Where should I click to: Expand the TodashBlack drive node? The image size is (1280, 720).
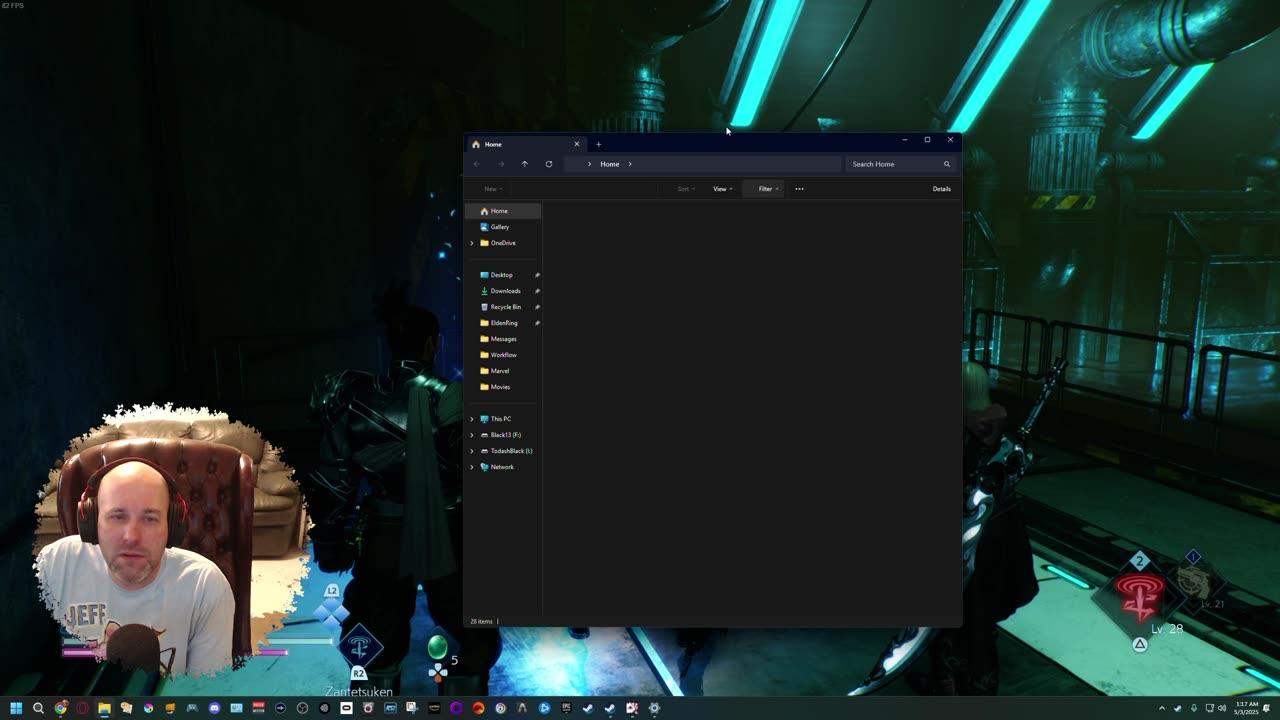tap(472, 451)
